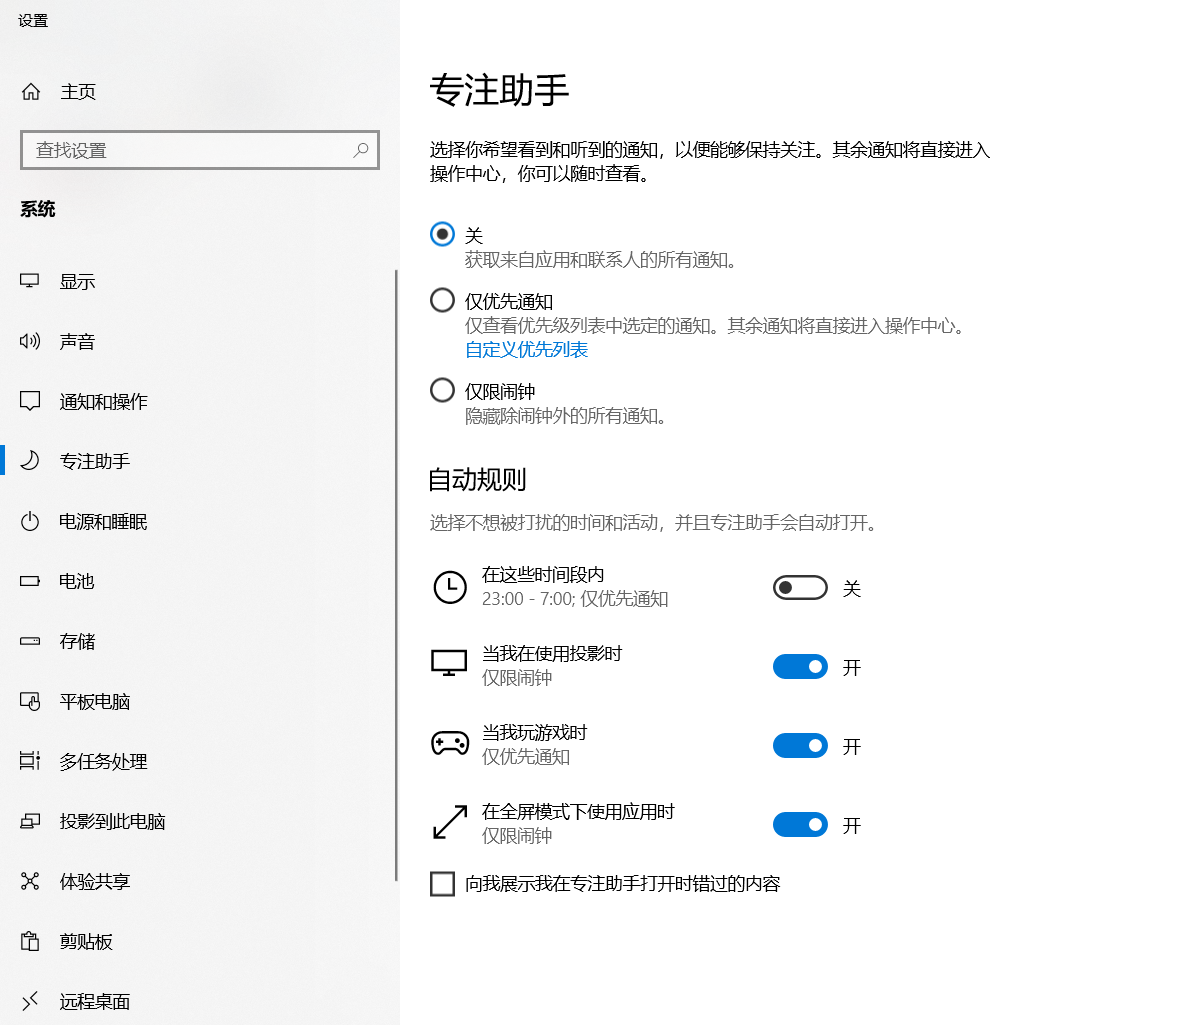The image size is (1183, 1025).
Task: Open 平板电脑 in the sidebar
Action: (x=198, y=701)
